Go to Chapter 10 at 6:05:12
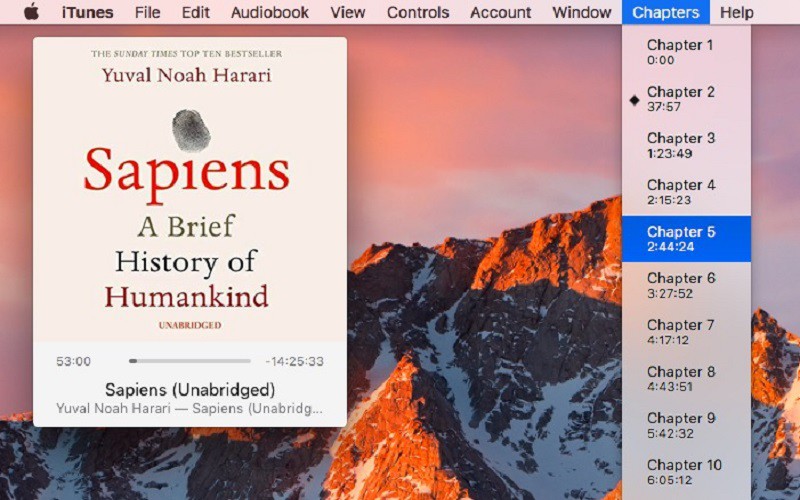 (686, 471)
